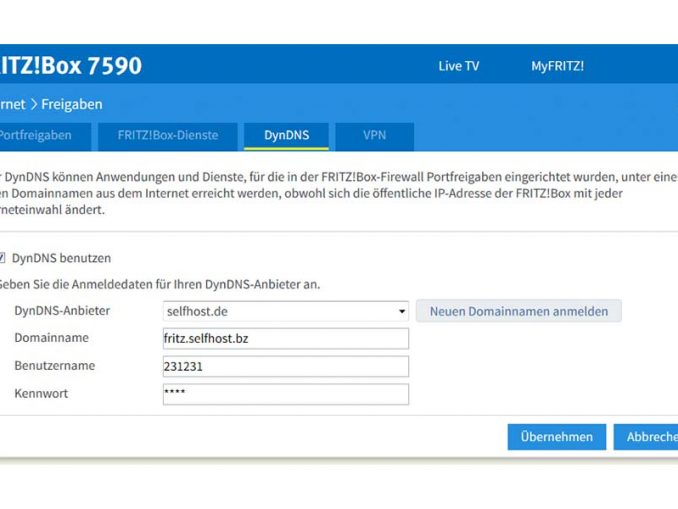The width and height of the screenshot is (678, 509).
Task: Click the Kennwort label
Action: click(41, 393)
